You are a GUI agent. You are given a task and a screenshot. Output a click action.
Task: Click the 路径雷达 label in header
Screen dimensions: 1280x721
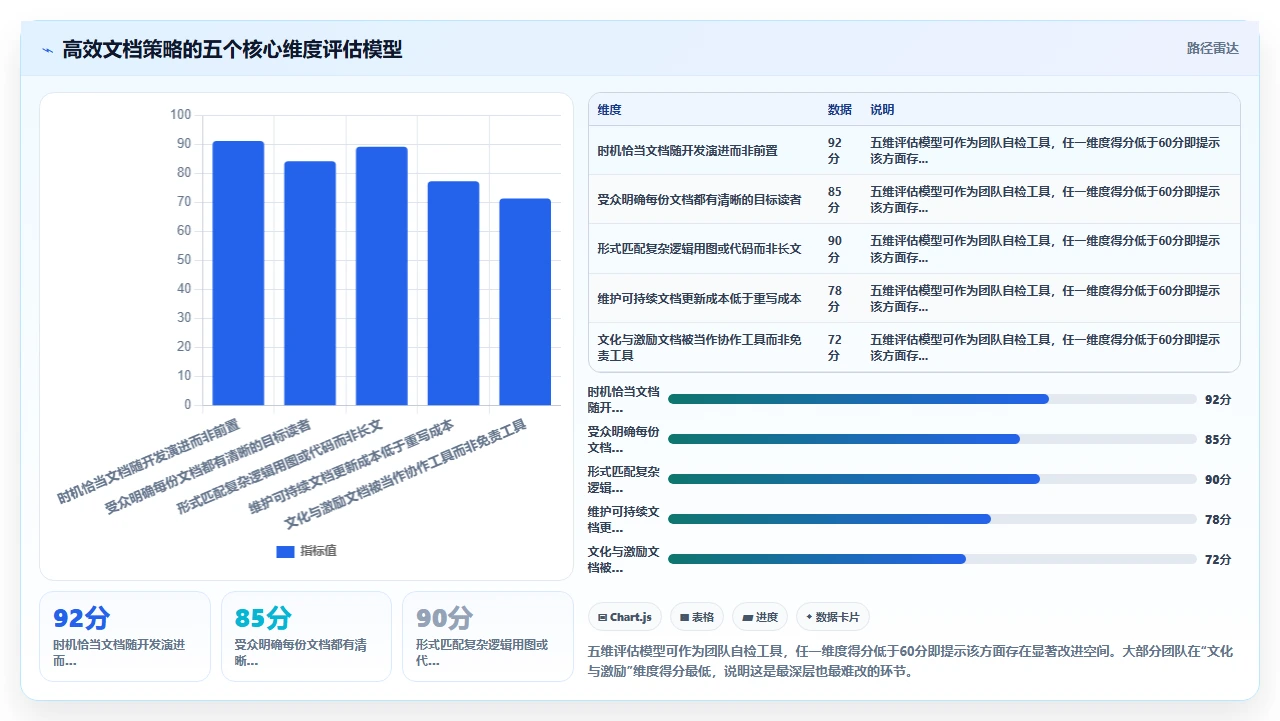pyautogui.click(x=1212, y=48)
